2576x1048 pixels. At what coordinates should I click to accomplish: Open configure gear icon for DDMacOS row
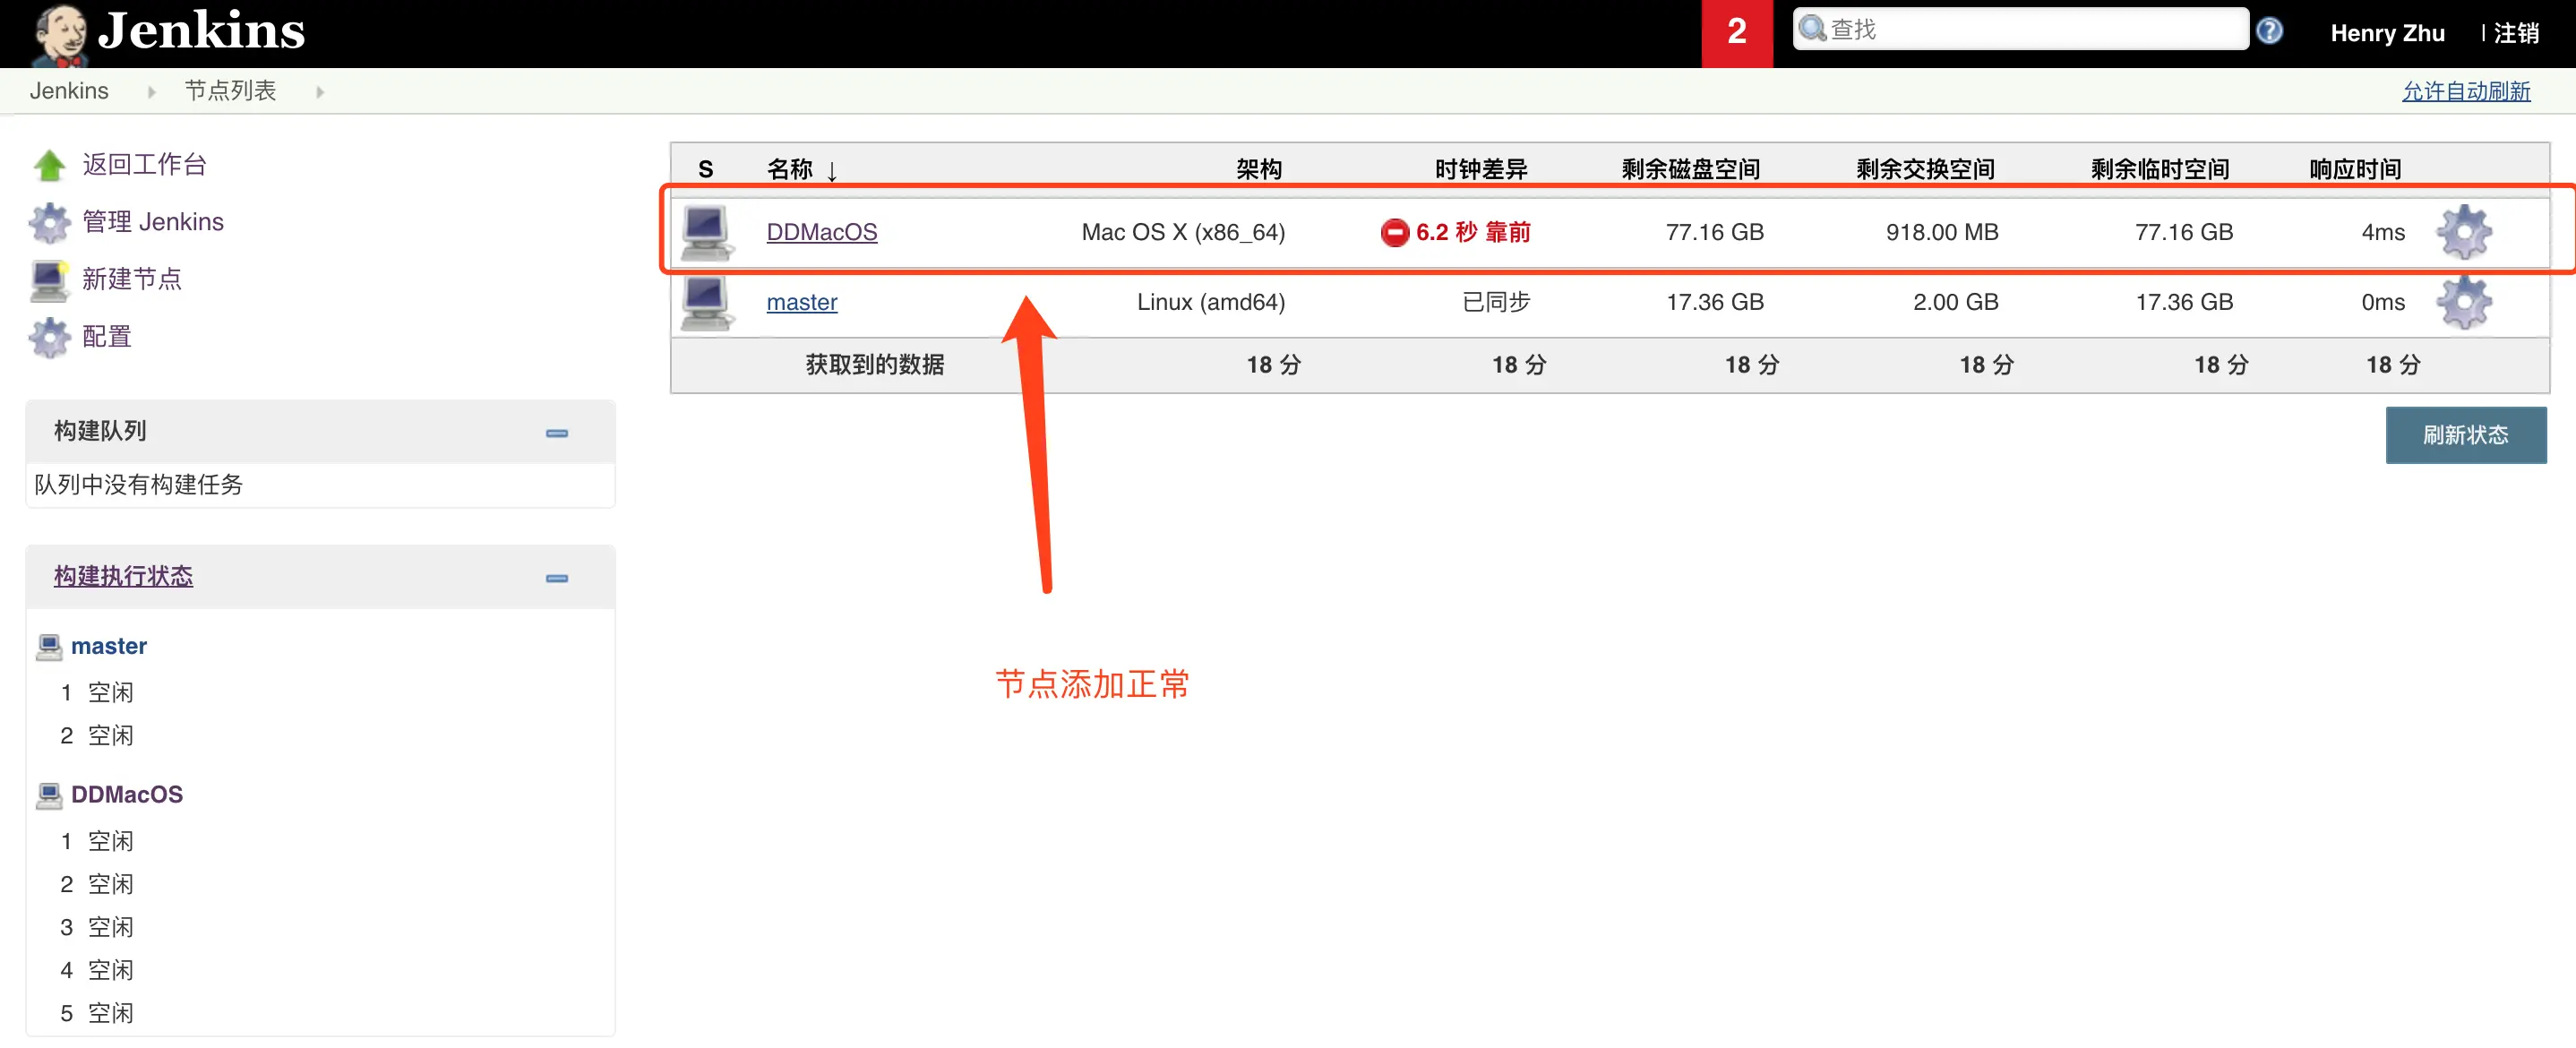click(x=2463, y=232)
